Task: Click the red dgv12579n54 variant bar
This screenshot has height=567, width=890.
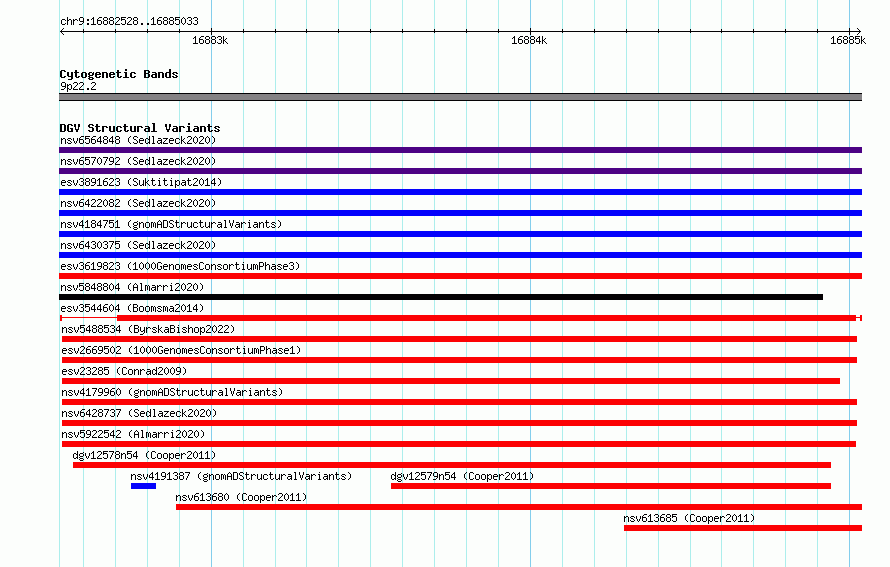Action: 611,486
